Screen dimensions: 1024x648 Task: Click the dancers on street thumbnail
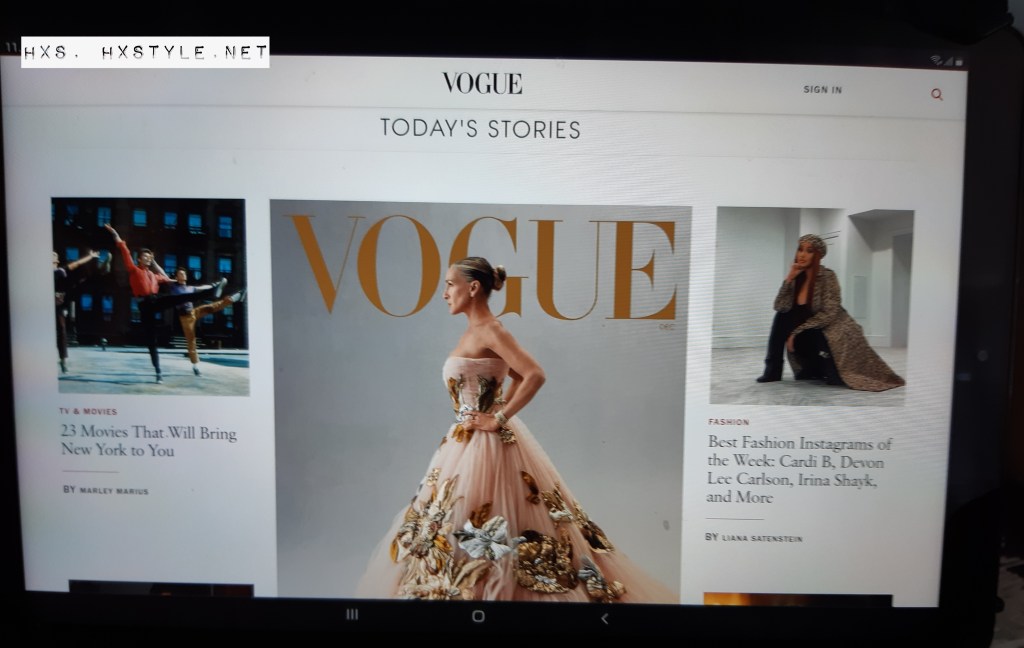(x=150, y=295)
